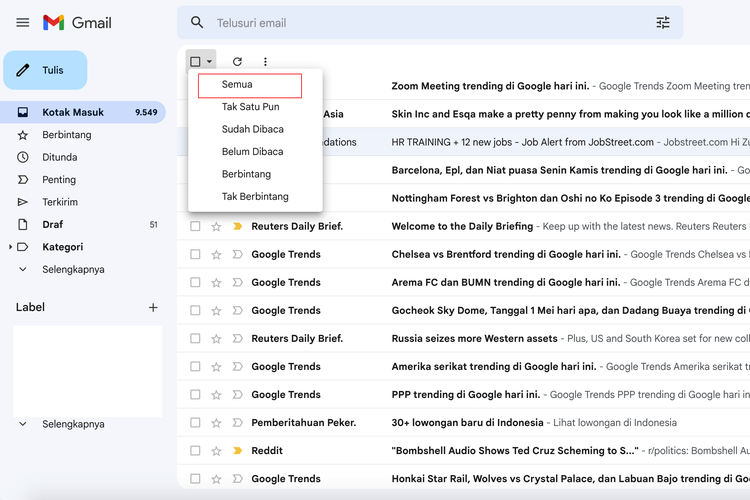Image resolution: width=750 pixels, height=500 pixels.
Task: Open the select dropdown arrow beside checkbox
Action: 210,62
